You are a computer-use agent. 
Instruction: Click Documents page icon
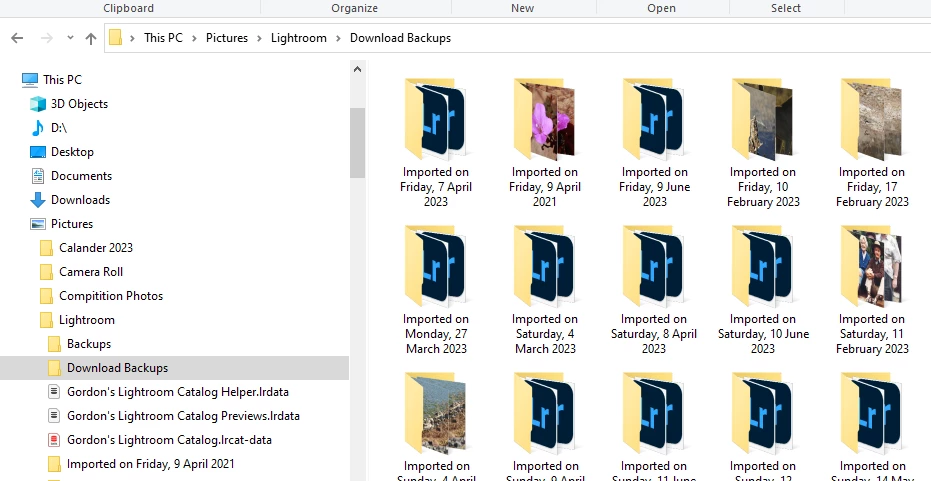tap(38, 176)
